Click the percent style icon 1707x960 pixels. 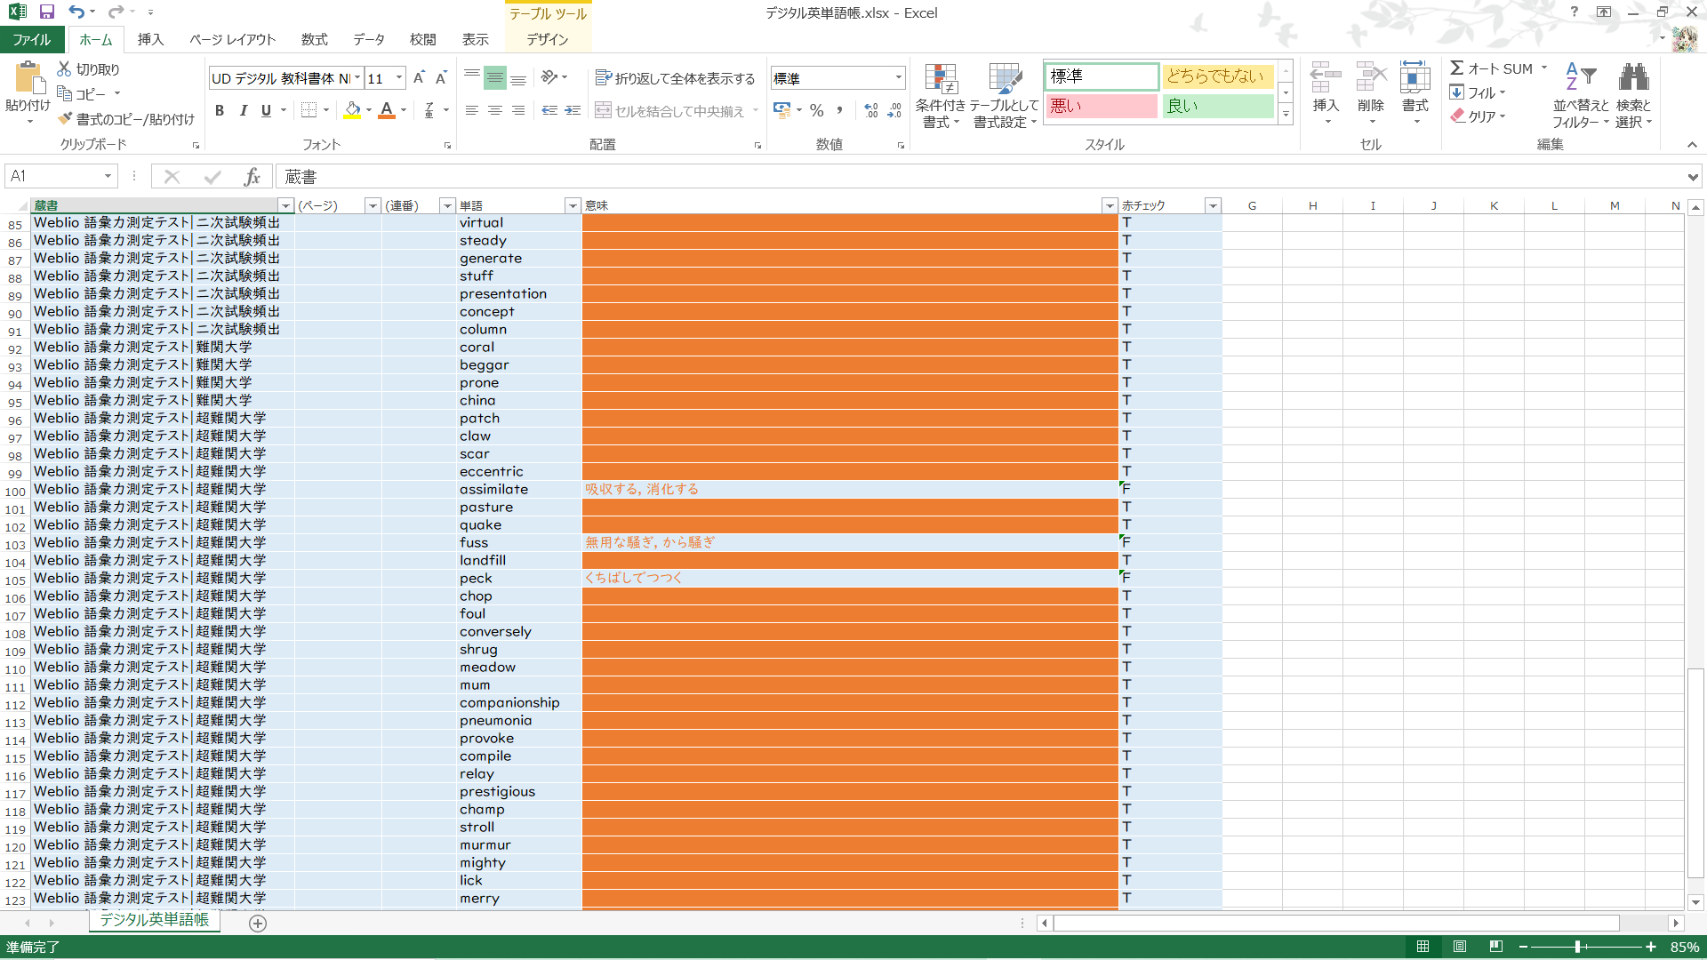(817, 111)
